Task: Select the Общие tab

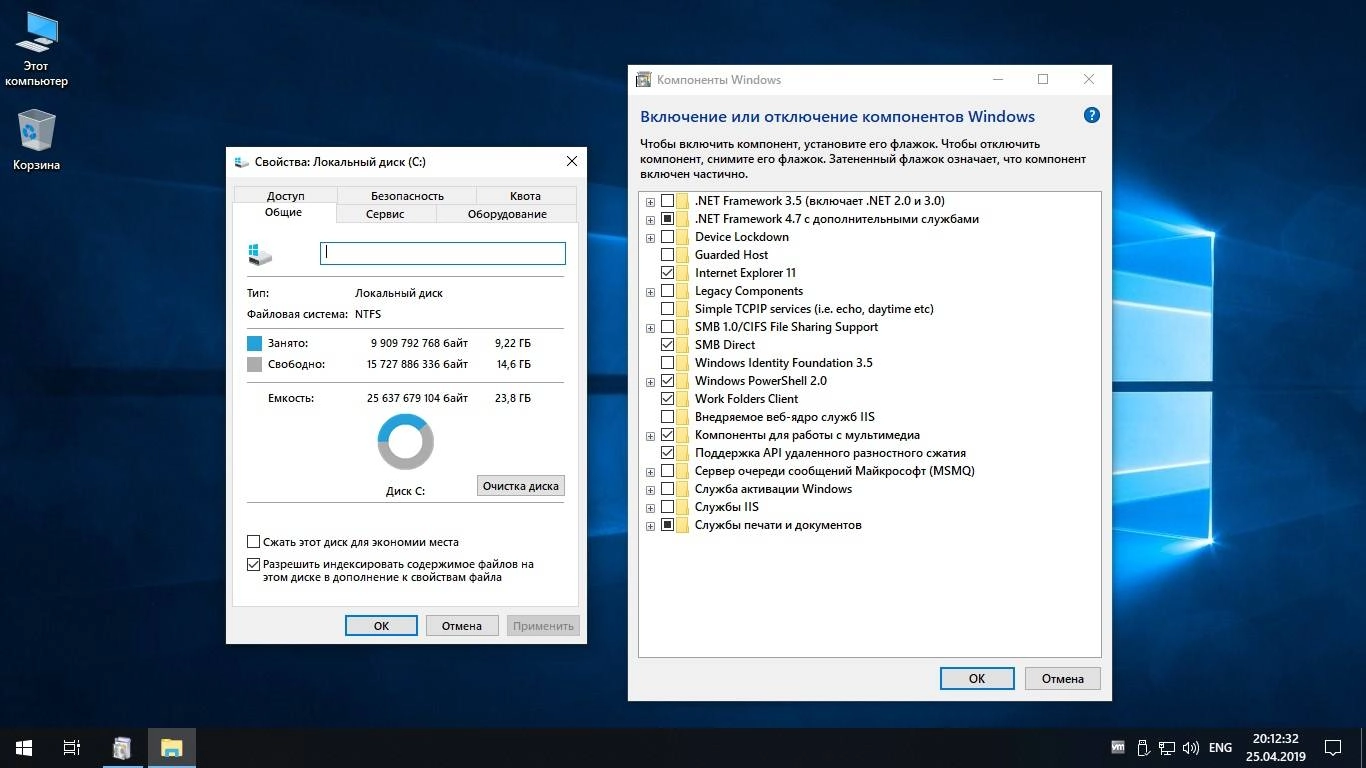Action: (x=284, y=213)
